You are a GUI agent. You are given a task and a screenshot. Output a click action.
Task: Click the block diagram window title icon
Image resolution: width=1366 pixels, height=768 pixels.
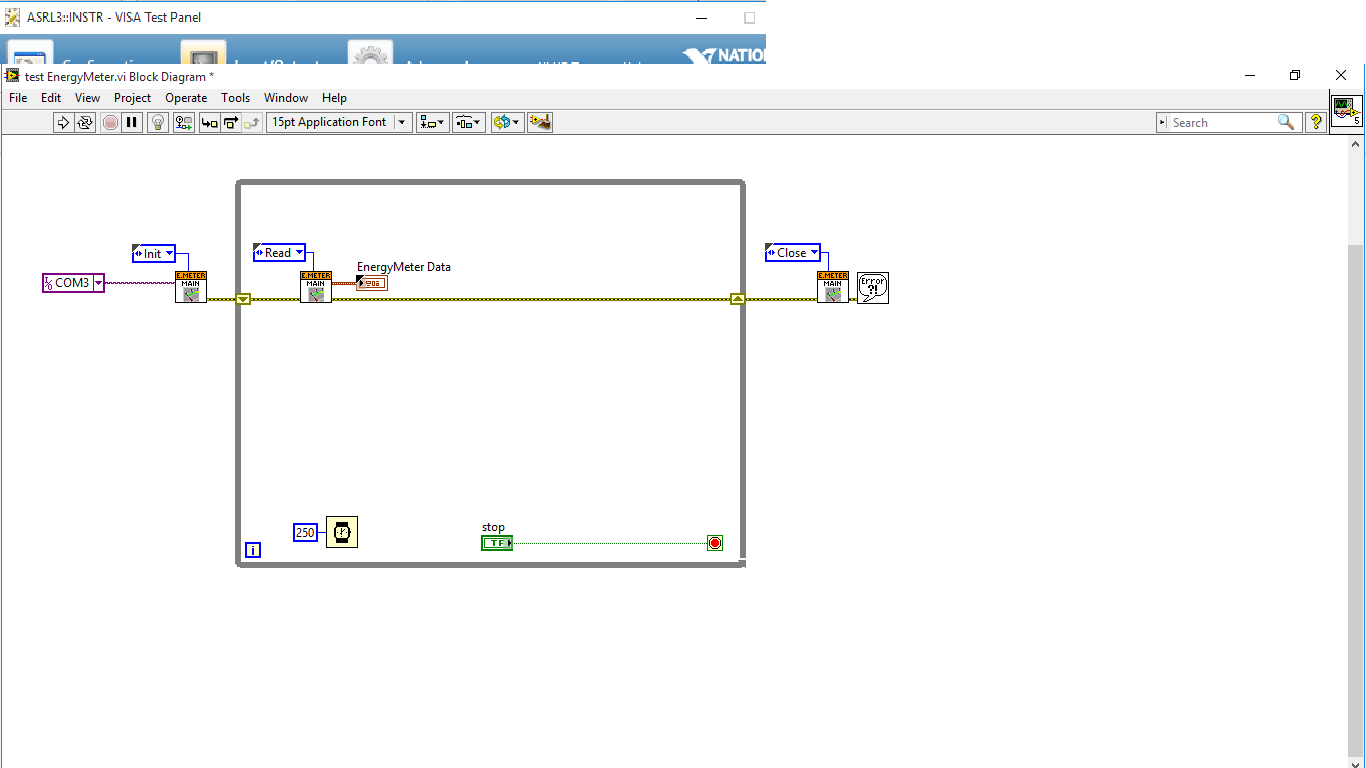point(13,76)
